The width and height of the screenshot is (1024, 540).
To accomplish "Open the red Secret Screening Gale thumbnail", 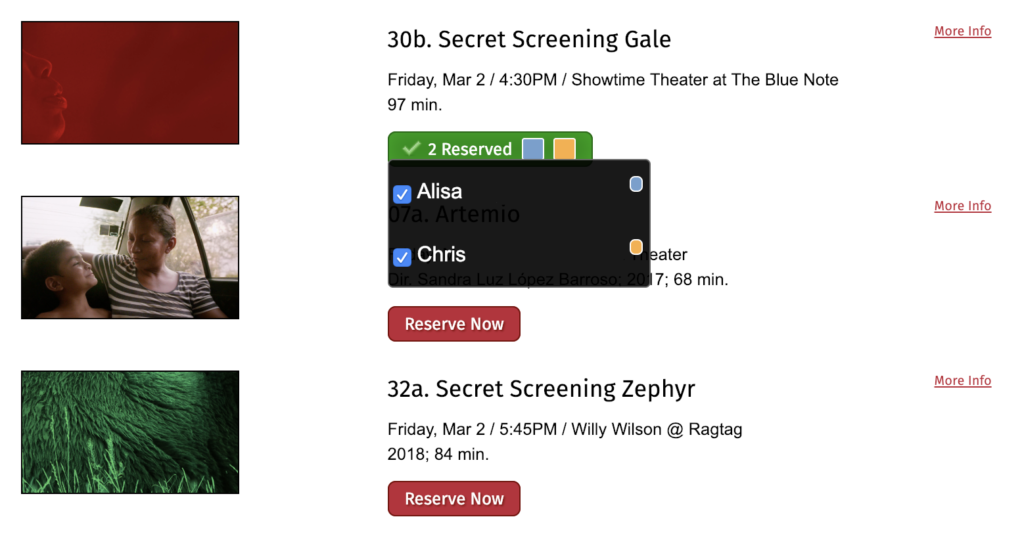I will pyautogui.click(x=130, y=83).
